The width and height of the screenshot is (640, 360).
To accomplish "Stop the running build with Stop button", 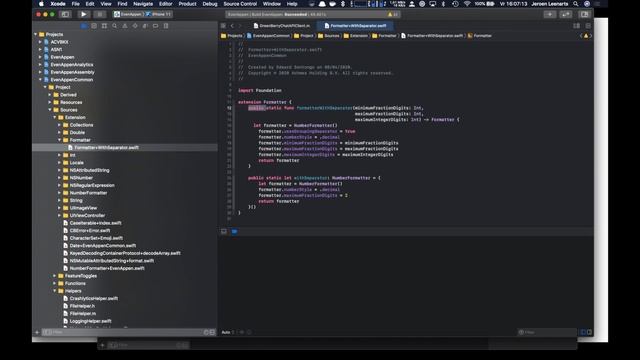I will 100,14.
